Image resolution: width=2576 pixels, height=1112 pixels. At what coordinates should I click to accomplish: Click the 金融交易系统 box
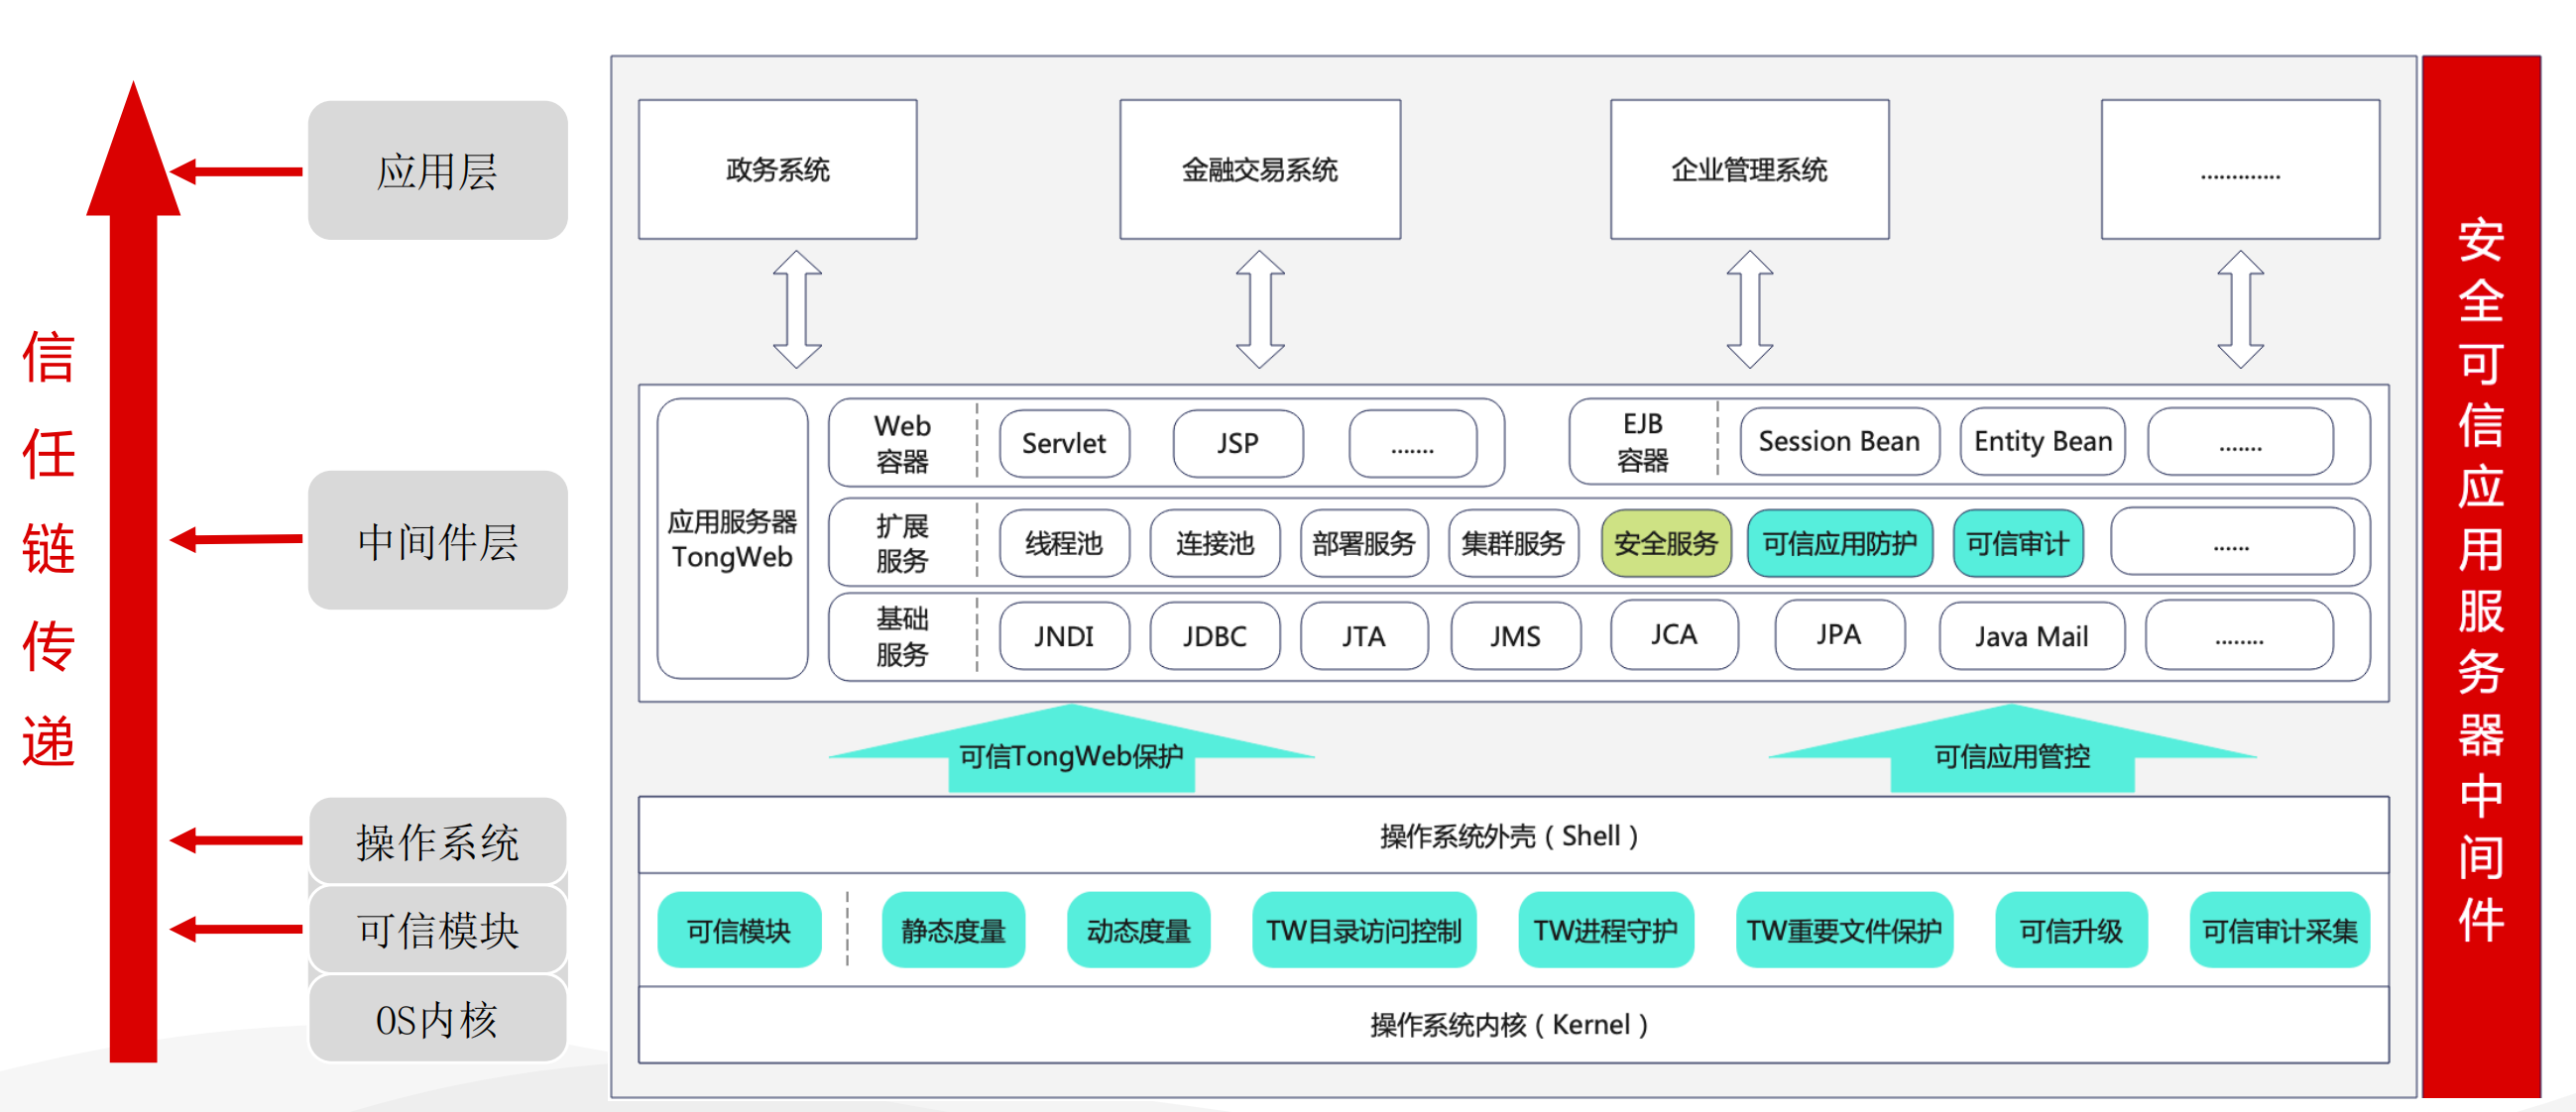point(1259,169)
